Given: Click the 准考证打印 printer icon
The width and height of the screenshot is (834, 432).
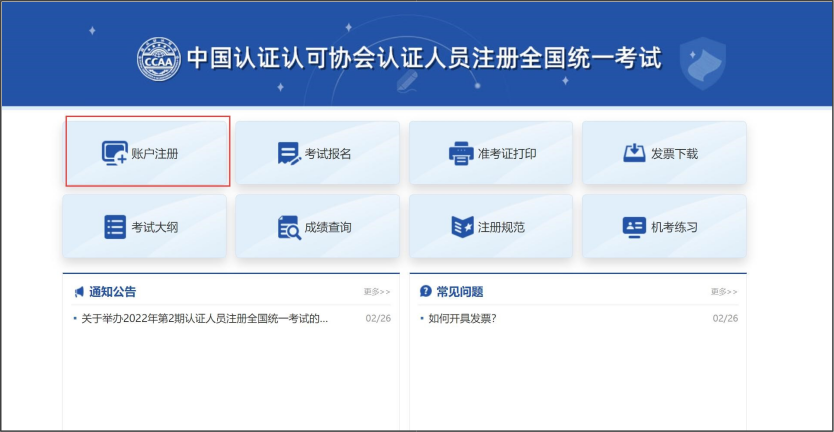Looking at the screenshot, I should pos(461,153).
